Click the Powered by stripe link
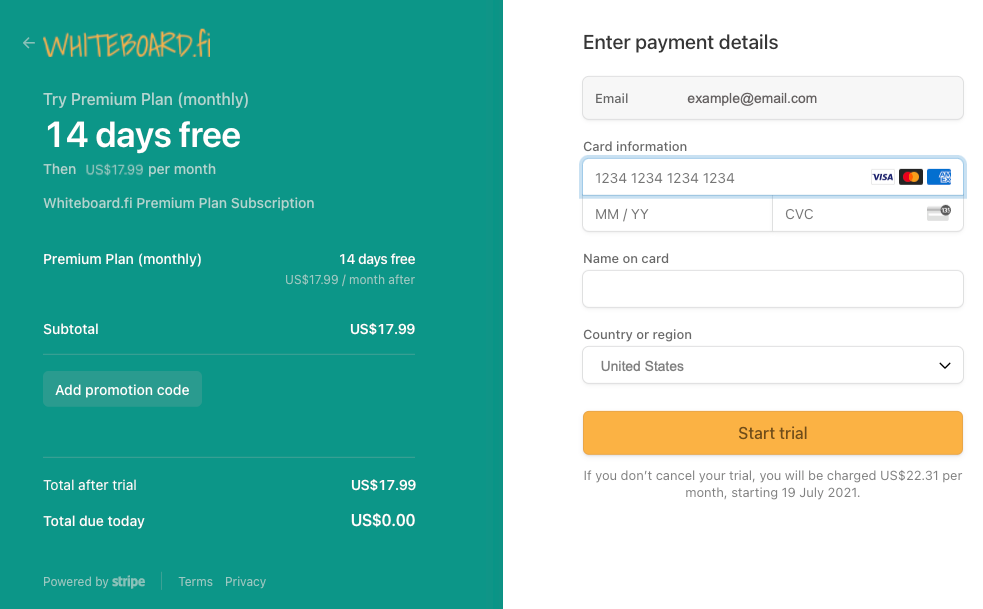Viewport: 983px width, 609px height. point(94,581)
